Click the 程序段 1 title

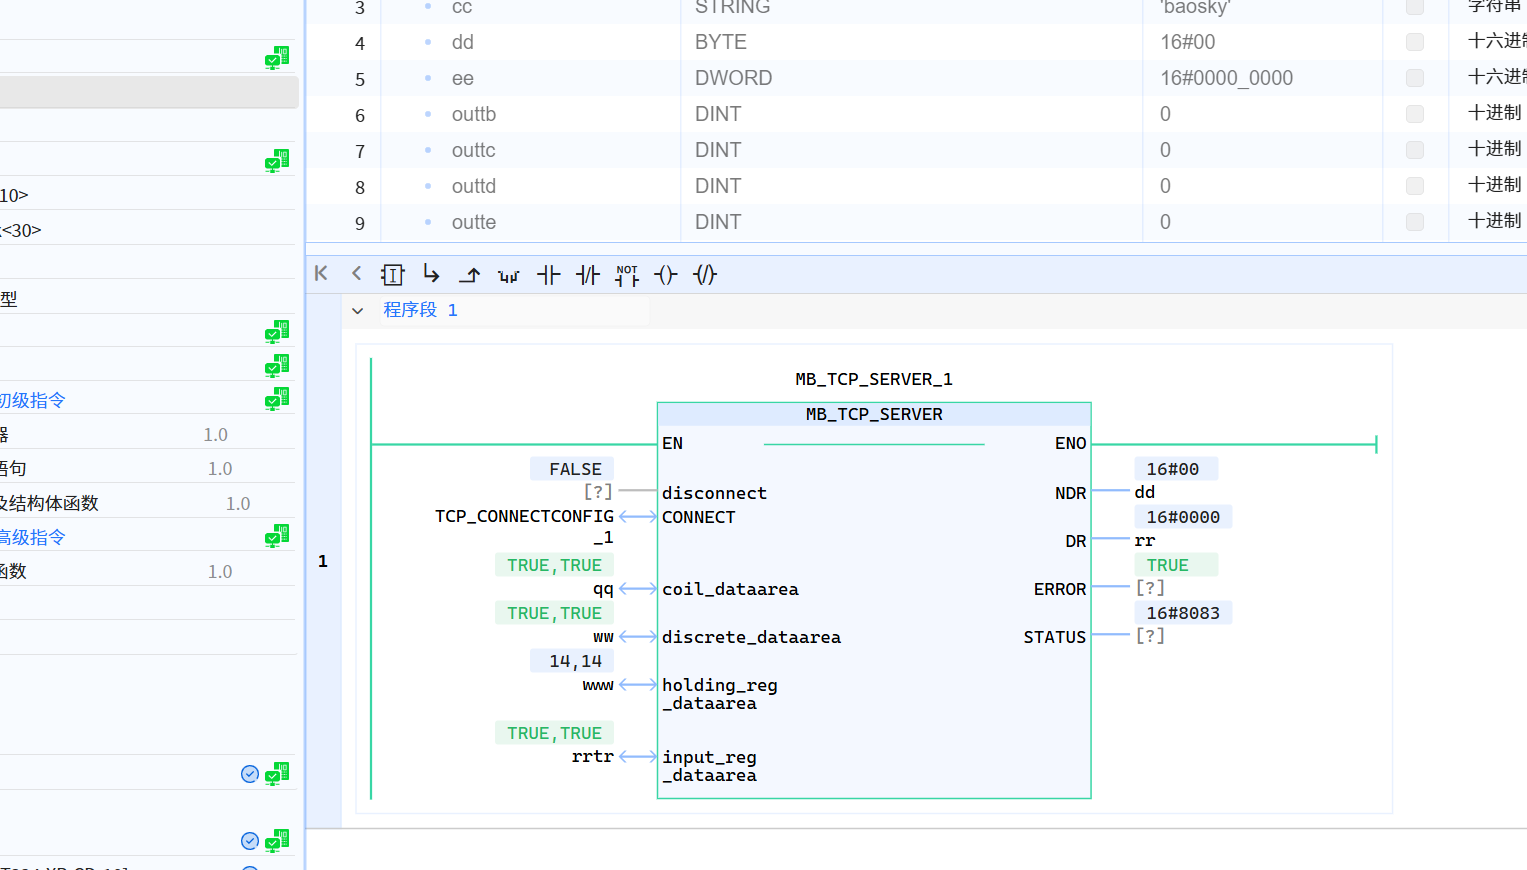pyautogui.click(x=420, y=310)
